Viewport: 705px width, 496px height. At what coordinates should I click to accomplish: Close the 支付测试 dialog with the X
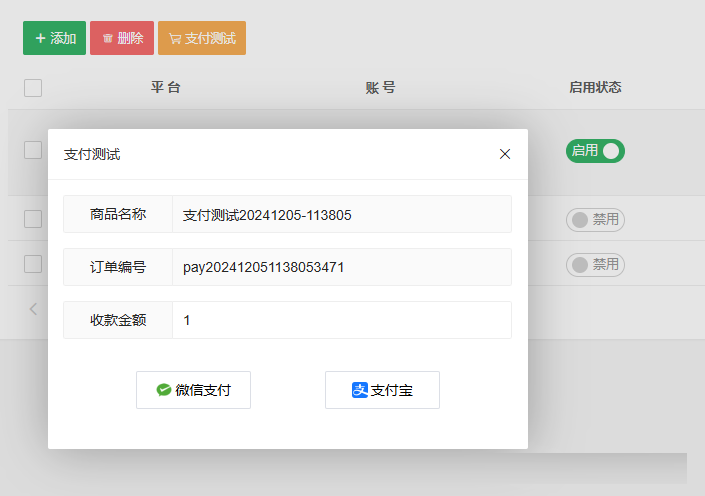(x=505, y=154)
